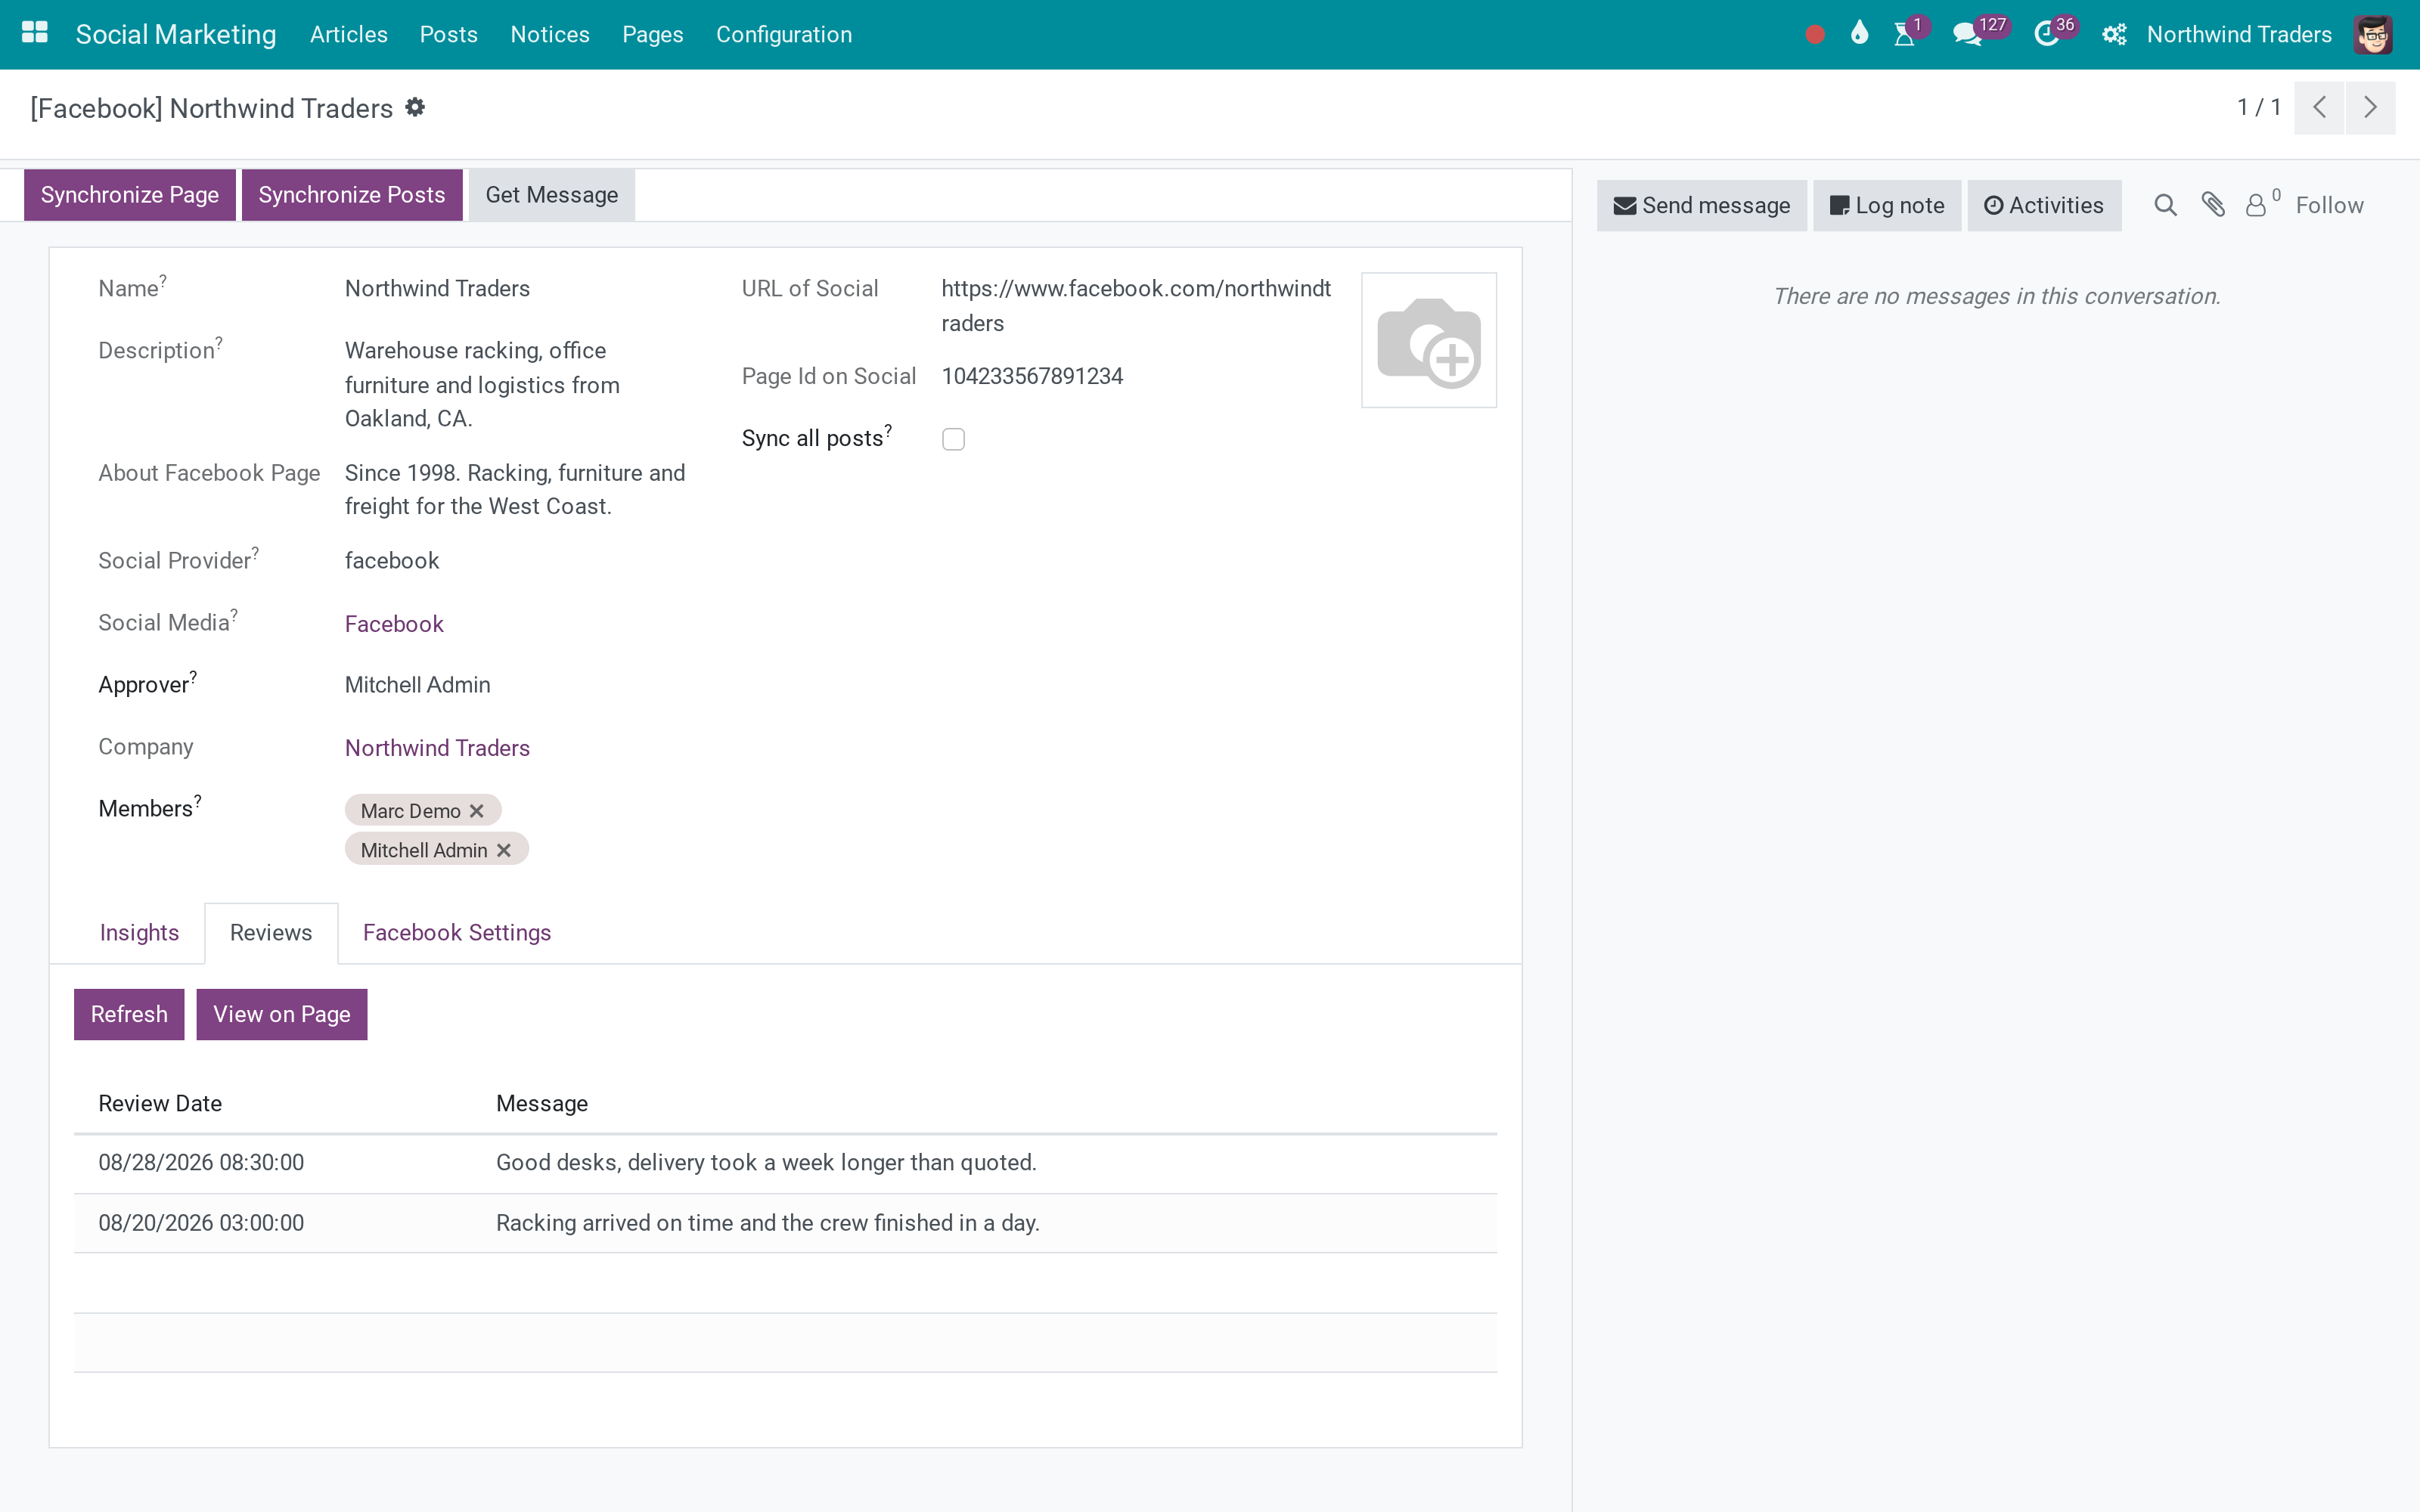The height and width of the screenshot is (1512, 2420).
Task: Edit the About Facebook Page field
Action: (515, 490)
